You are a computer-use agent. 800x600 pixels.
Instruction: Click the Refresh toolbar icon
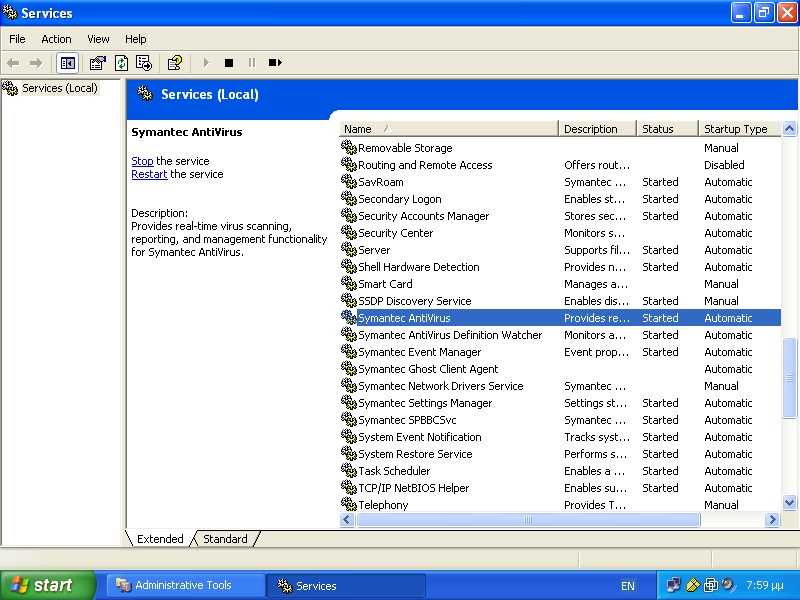click(x=121, y=63)
